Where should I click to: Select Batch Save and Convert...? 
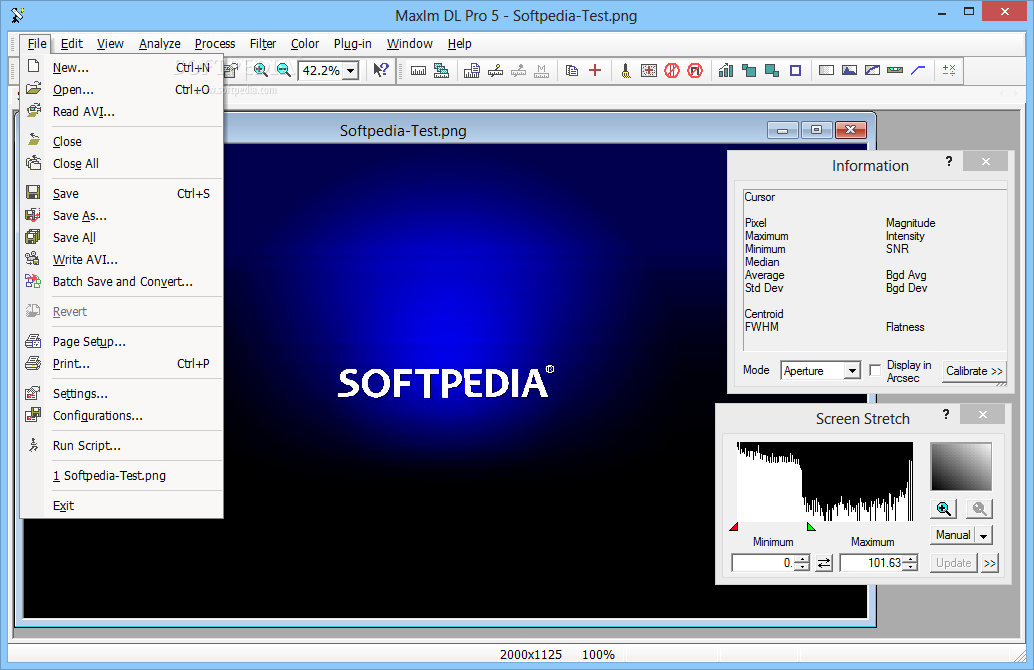click(122, 282)
